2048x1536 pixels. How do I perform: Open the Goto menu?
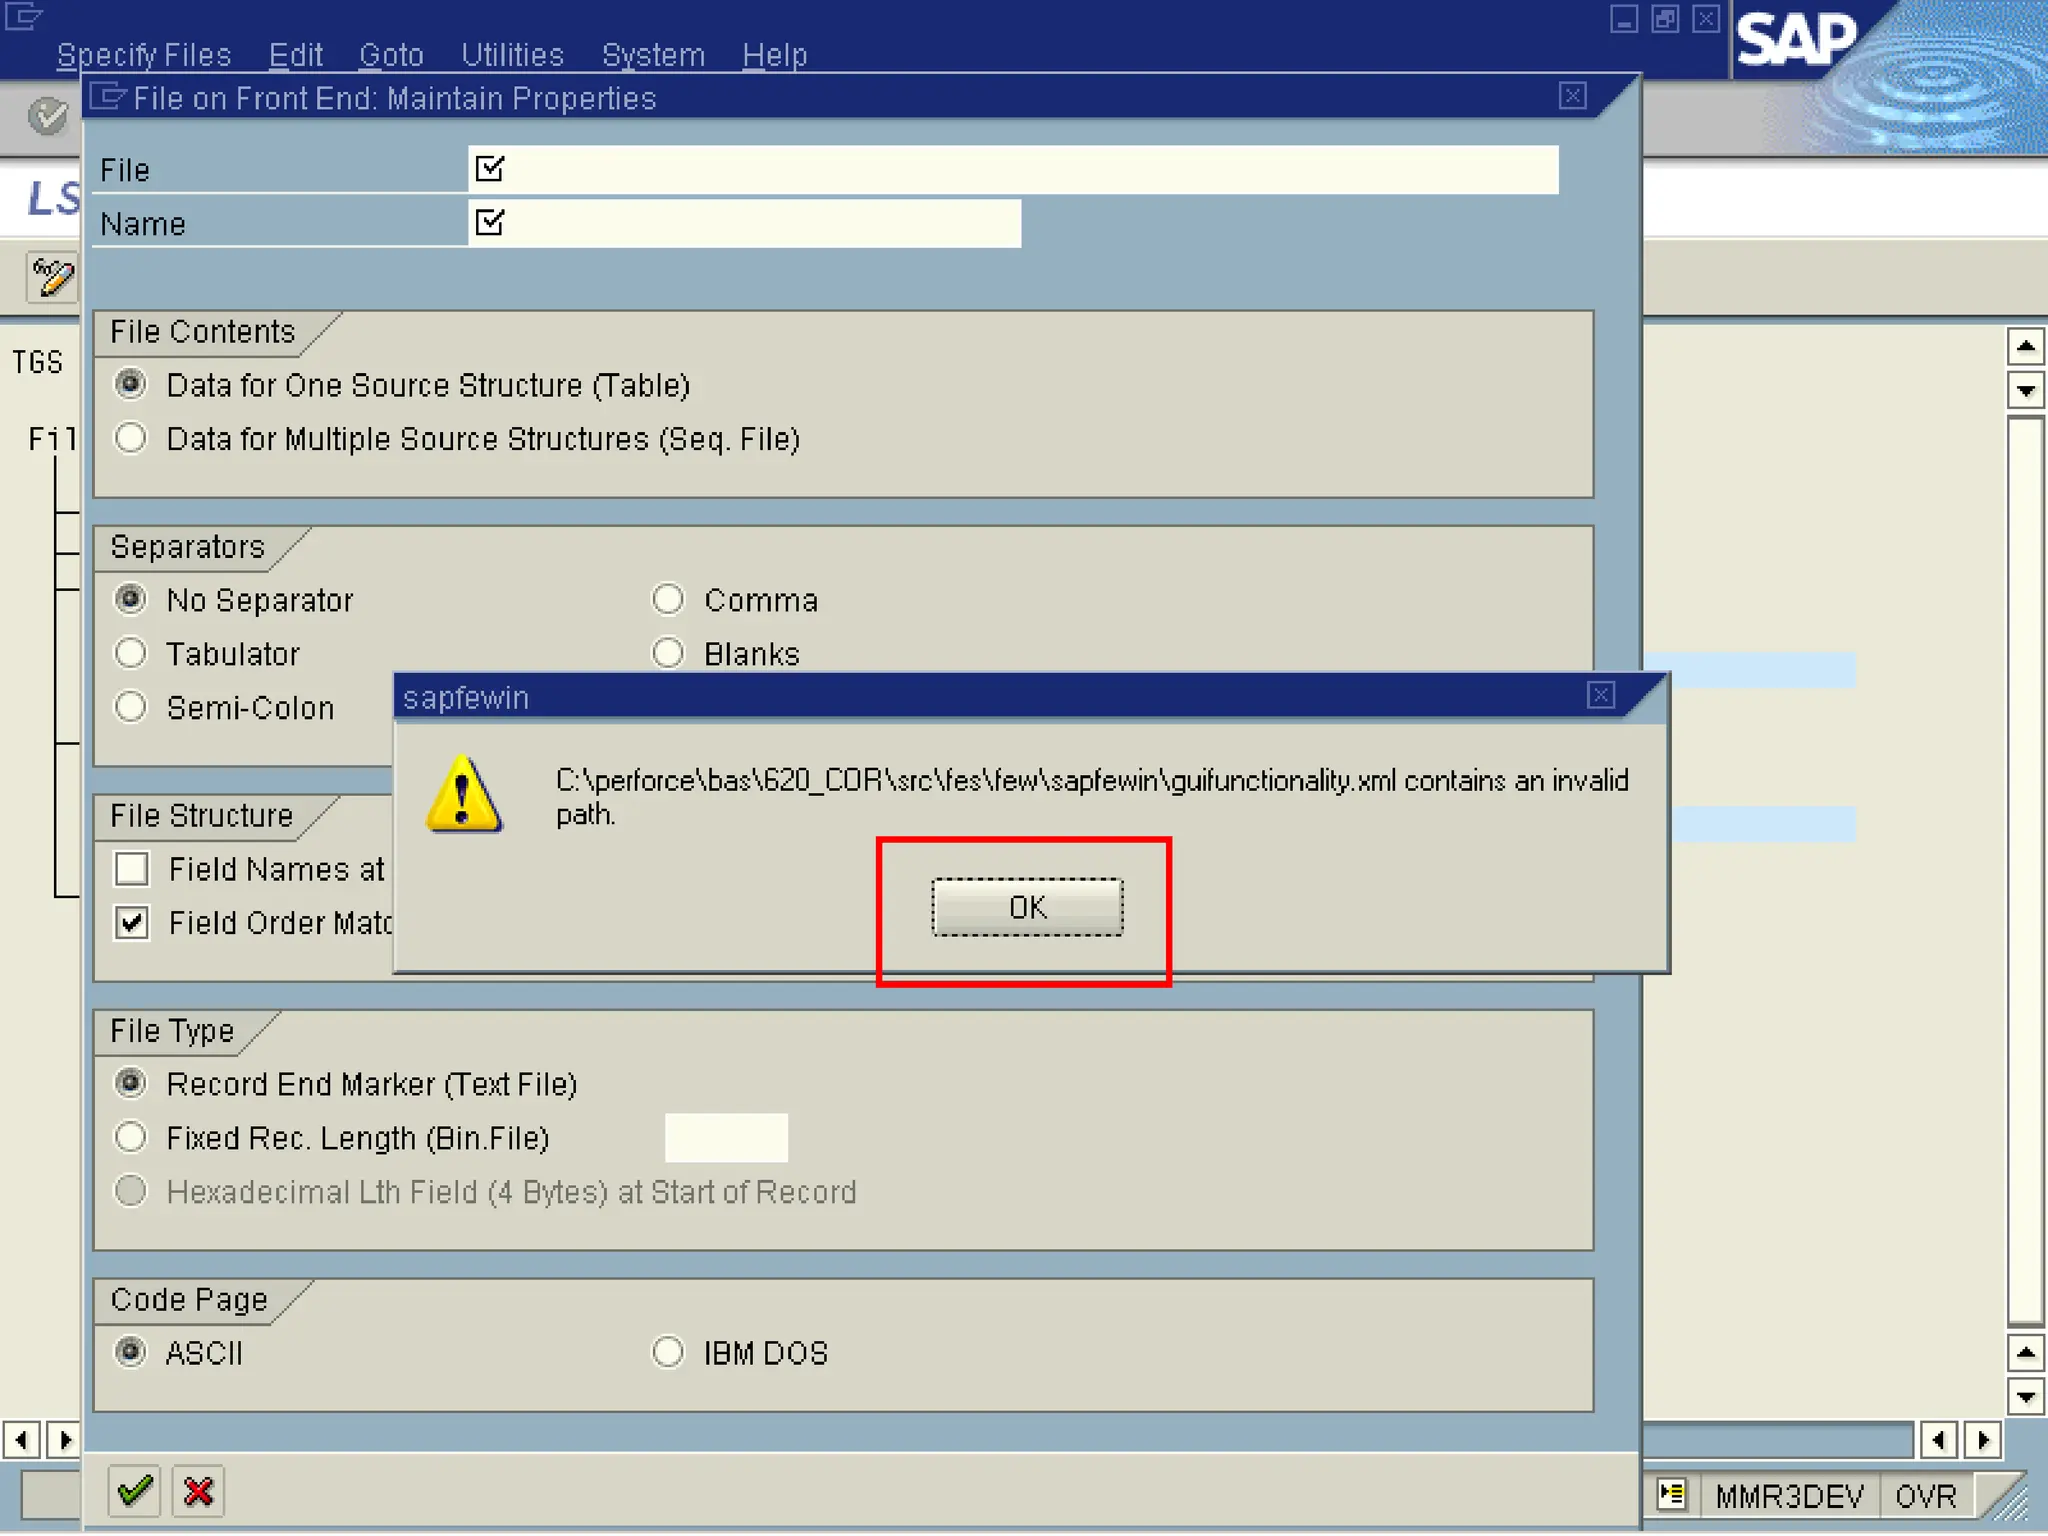(x=391, y=55)
